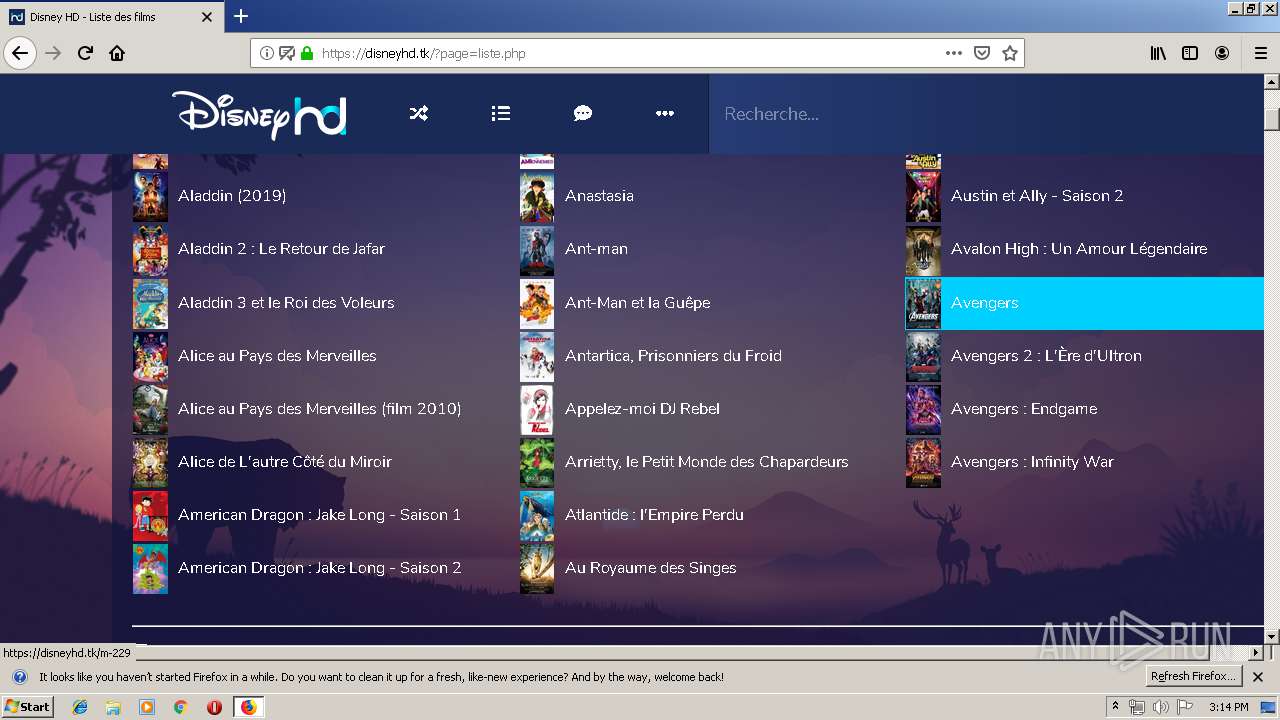Open a random film with the shuffle icon

[419, 114]
